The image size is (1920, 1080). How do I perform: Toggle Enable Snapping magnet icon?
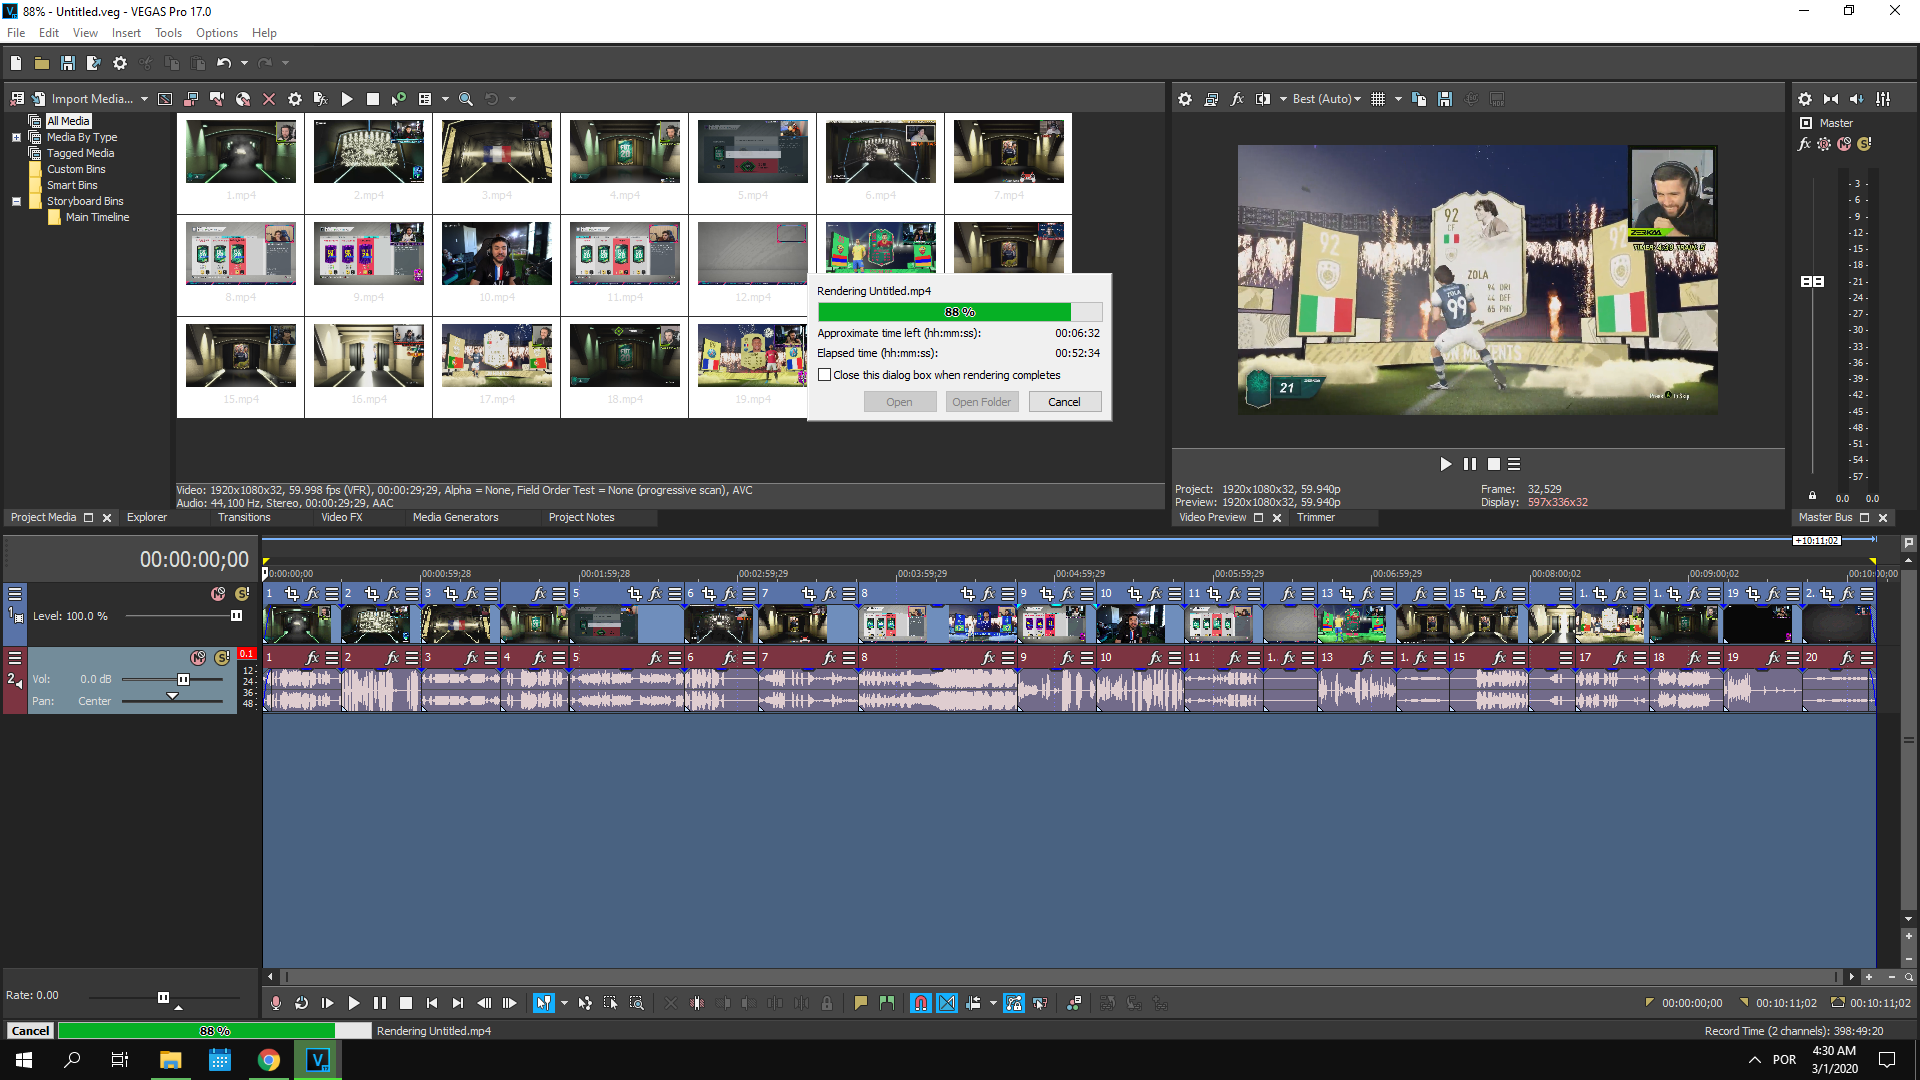pos(921,1003)
